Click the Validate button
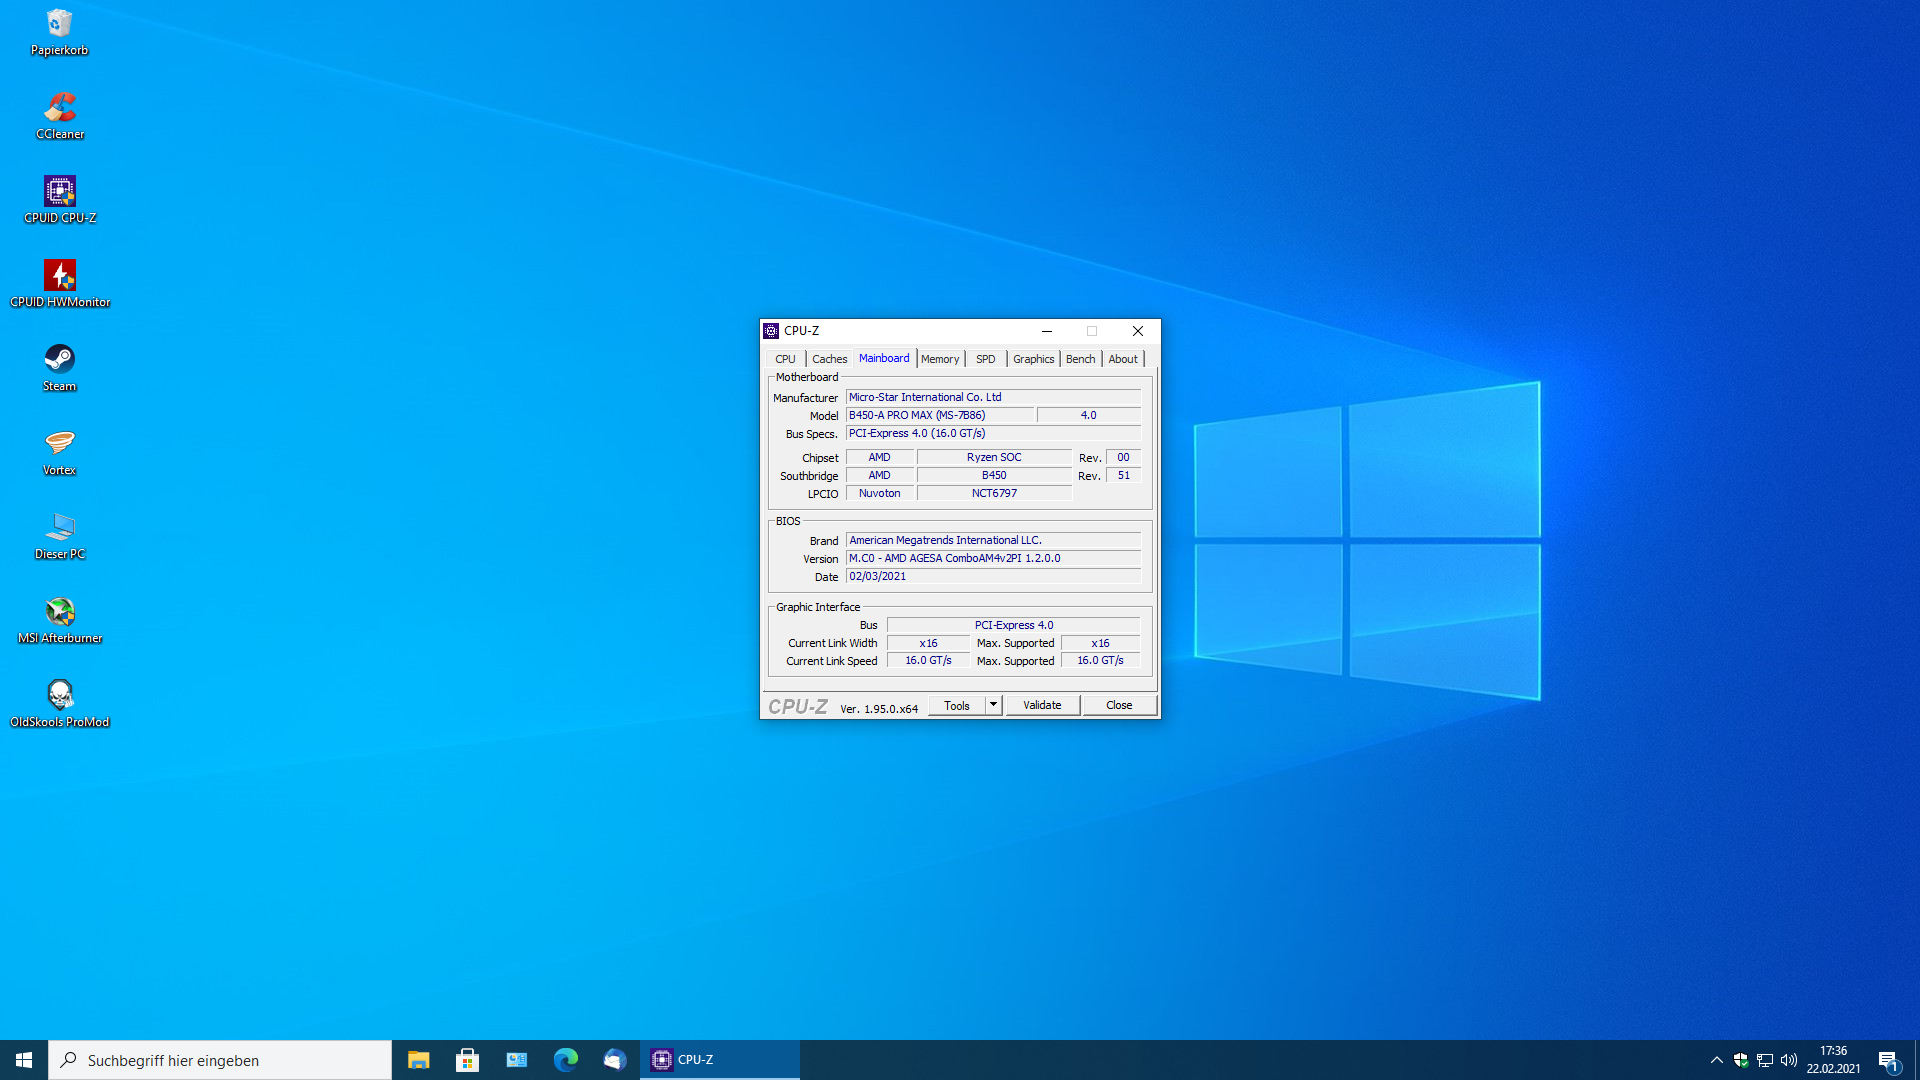The height and width of the screenshot is (1080, 1920). pyautogui.click(x=1042, y=705)
